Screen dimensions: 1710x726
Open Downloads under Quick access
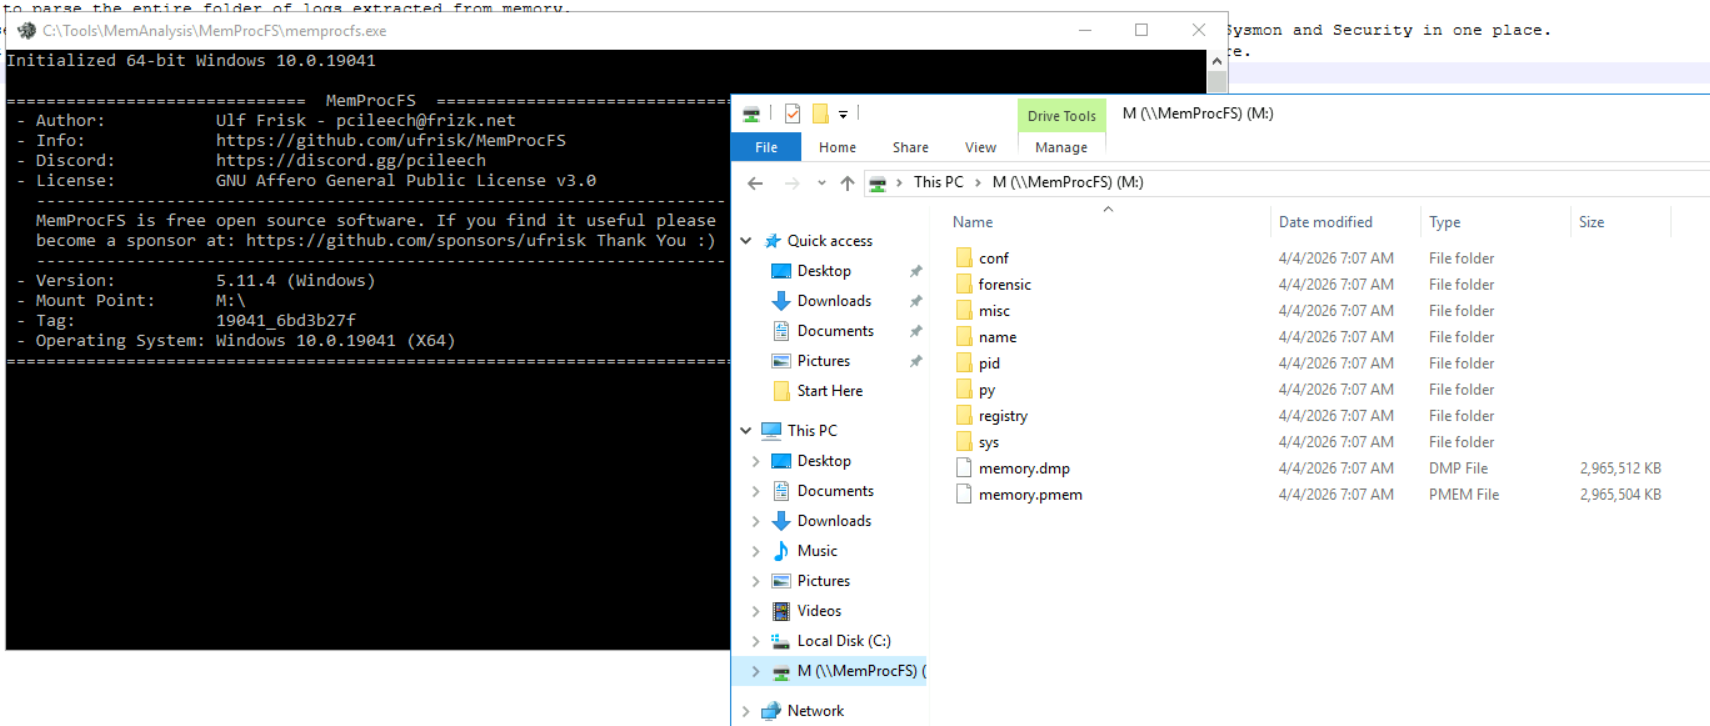[834, 301]
